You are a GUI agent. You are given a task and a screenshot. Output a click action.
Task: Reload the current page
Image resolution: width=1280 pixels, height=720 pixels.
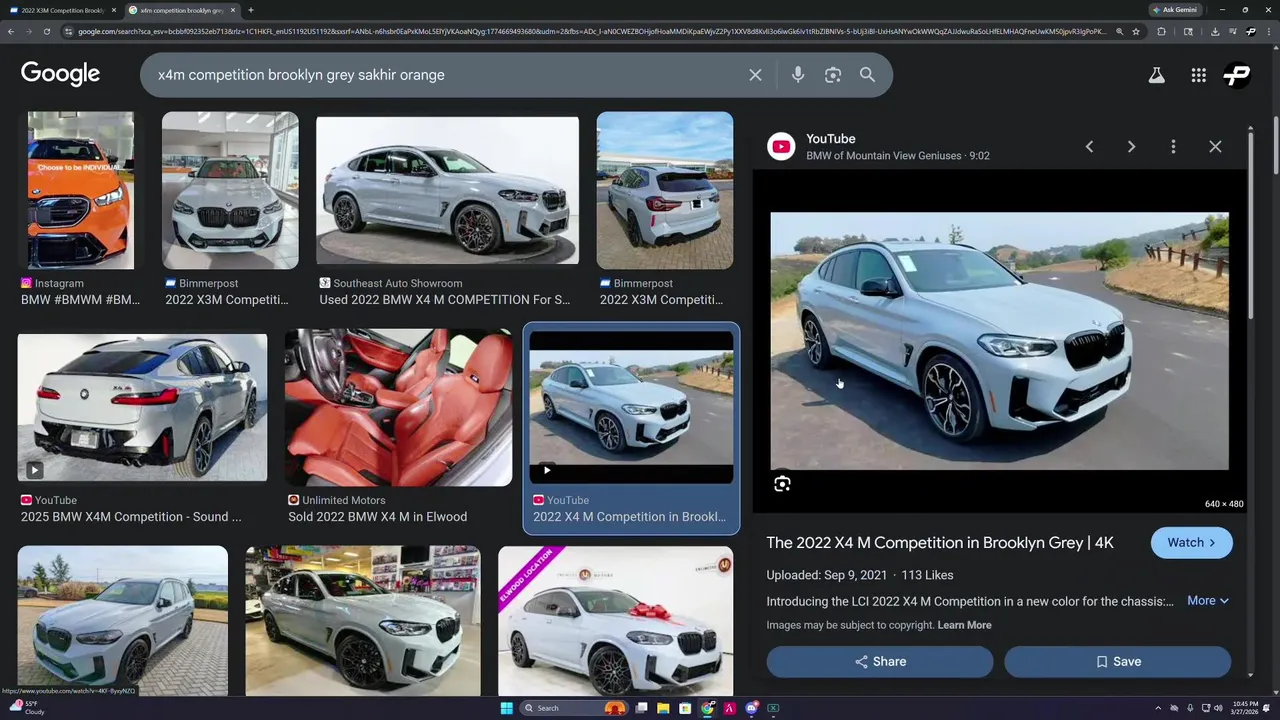46,31
